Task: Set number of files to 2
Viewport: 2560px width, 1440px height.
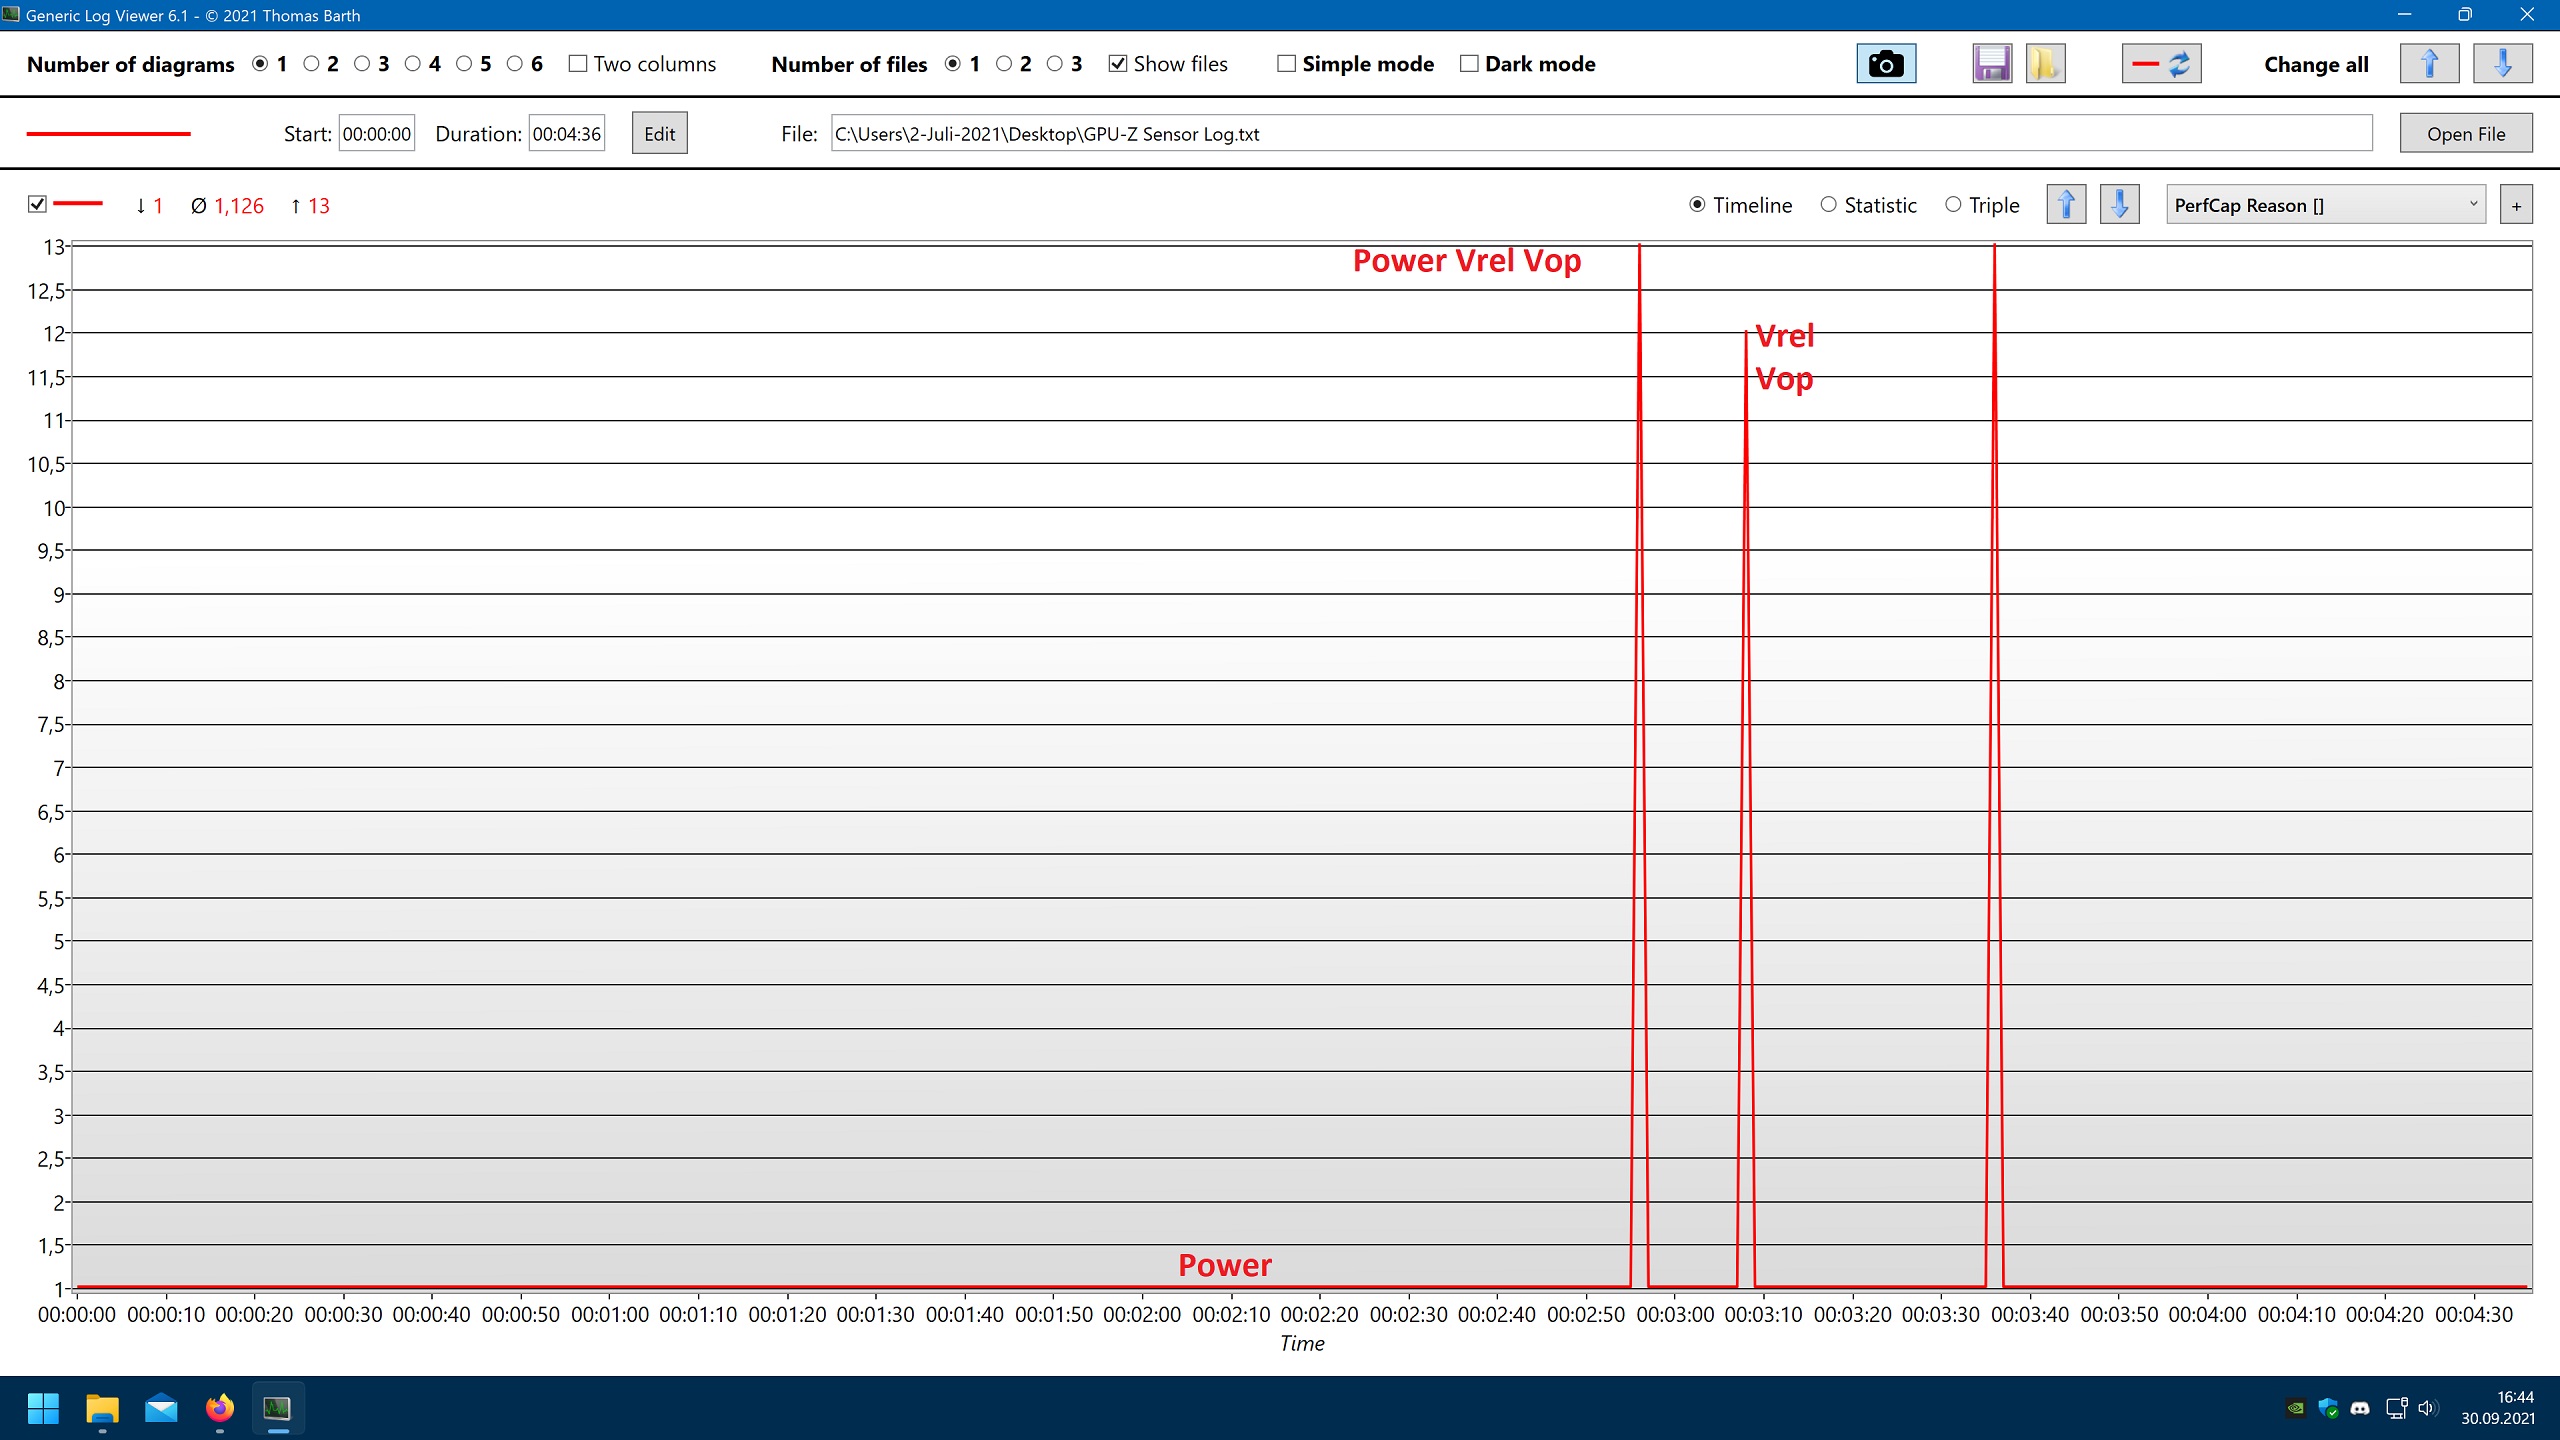Action: pyautogui.click(x=1004, y=64)
